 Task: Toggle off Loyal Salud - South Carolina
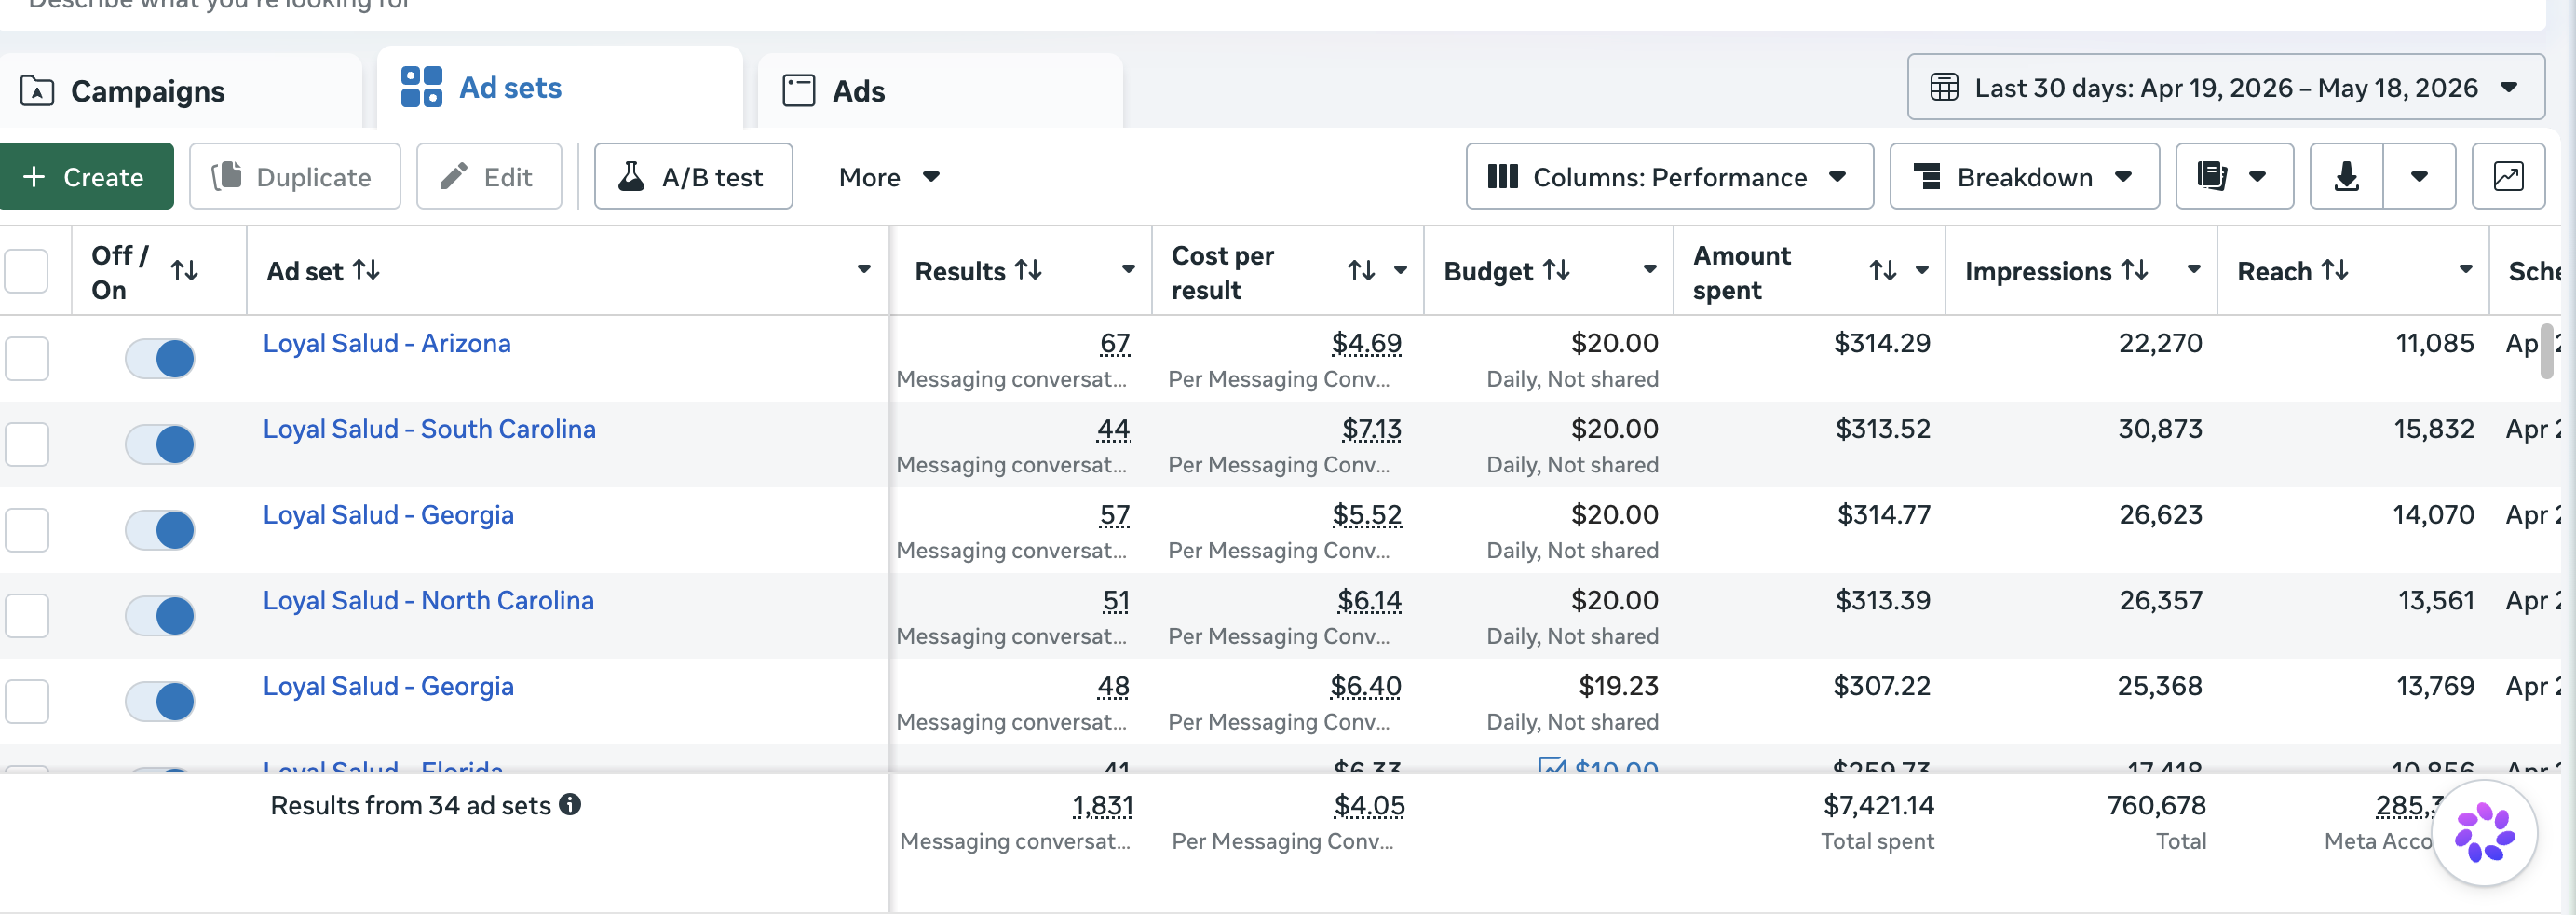pos(160,445)
